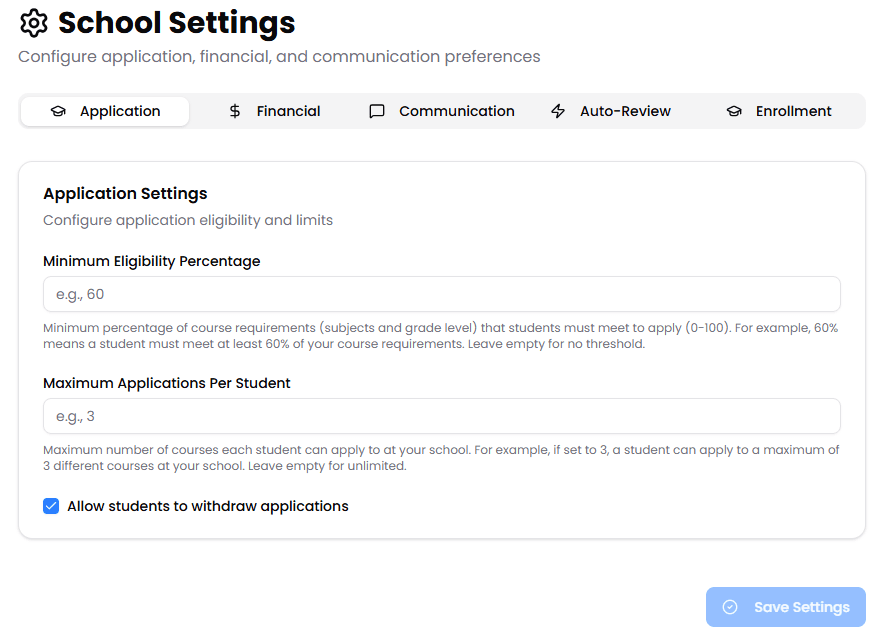Screen dimensions: 882x633
Task: Click the chat bubble icon on Communication tab
Action: tap(376, 111)
